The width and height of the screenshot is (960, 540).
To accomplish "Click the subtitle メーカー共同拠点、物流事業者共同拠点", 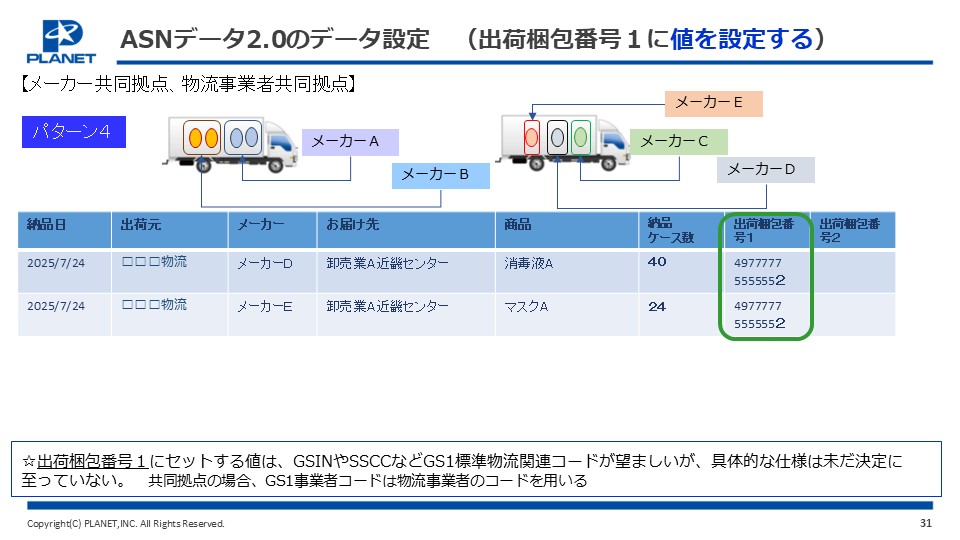I will pos(189,84).
